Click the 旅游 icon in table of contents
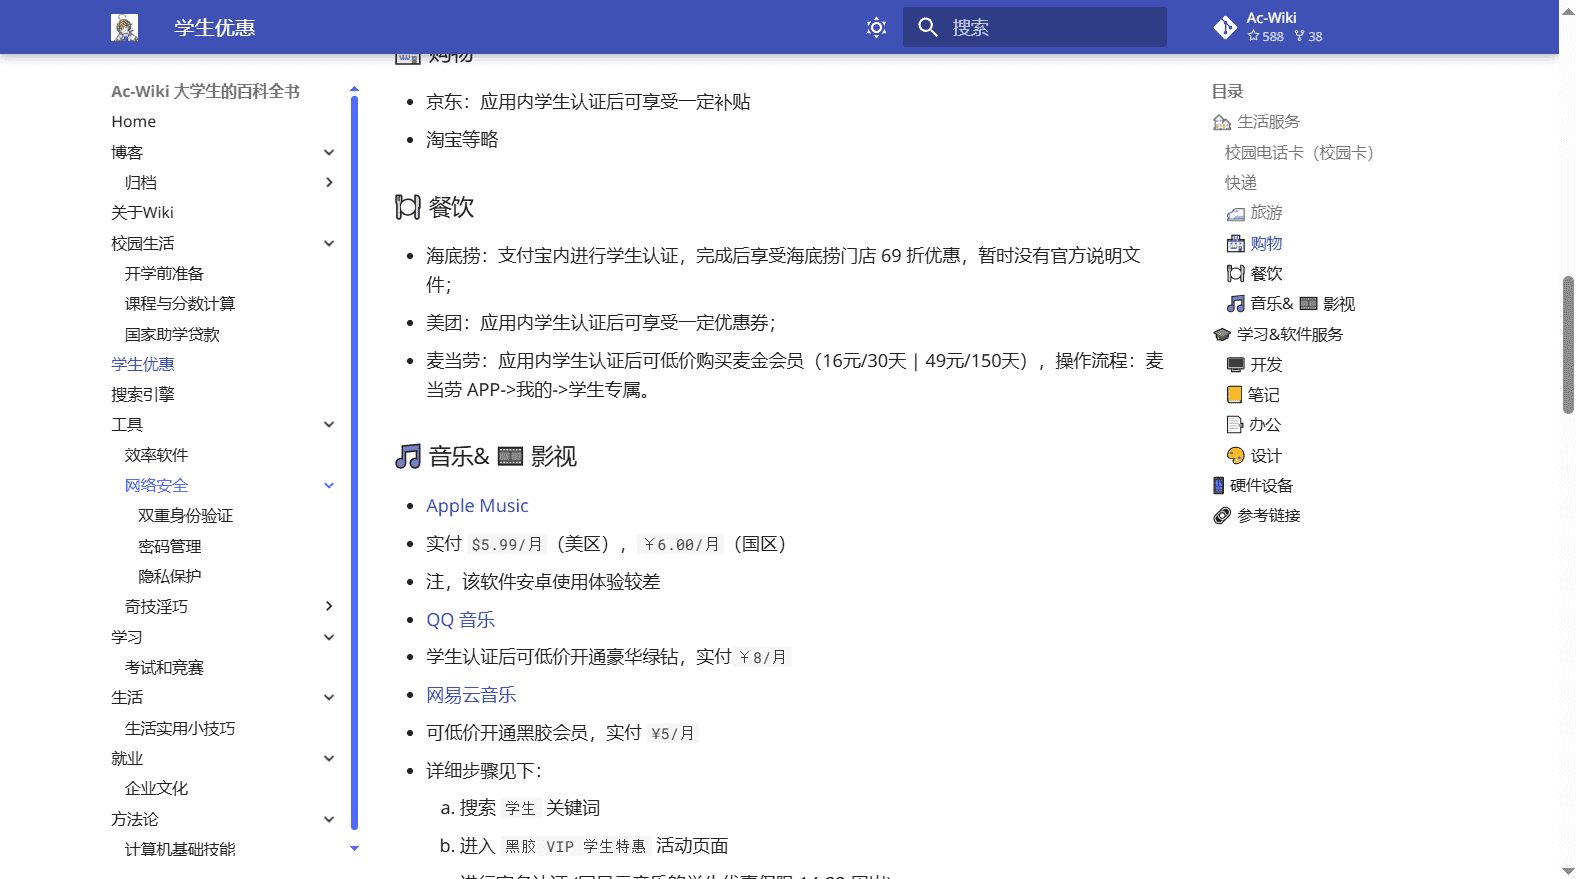 click(x=1236, y=213)
